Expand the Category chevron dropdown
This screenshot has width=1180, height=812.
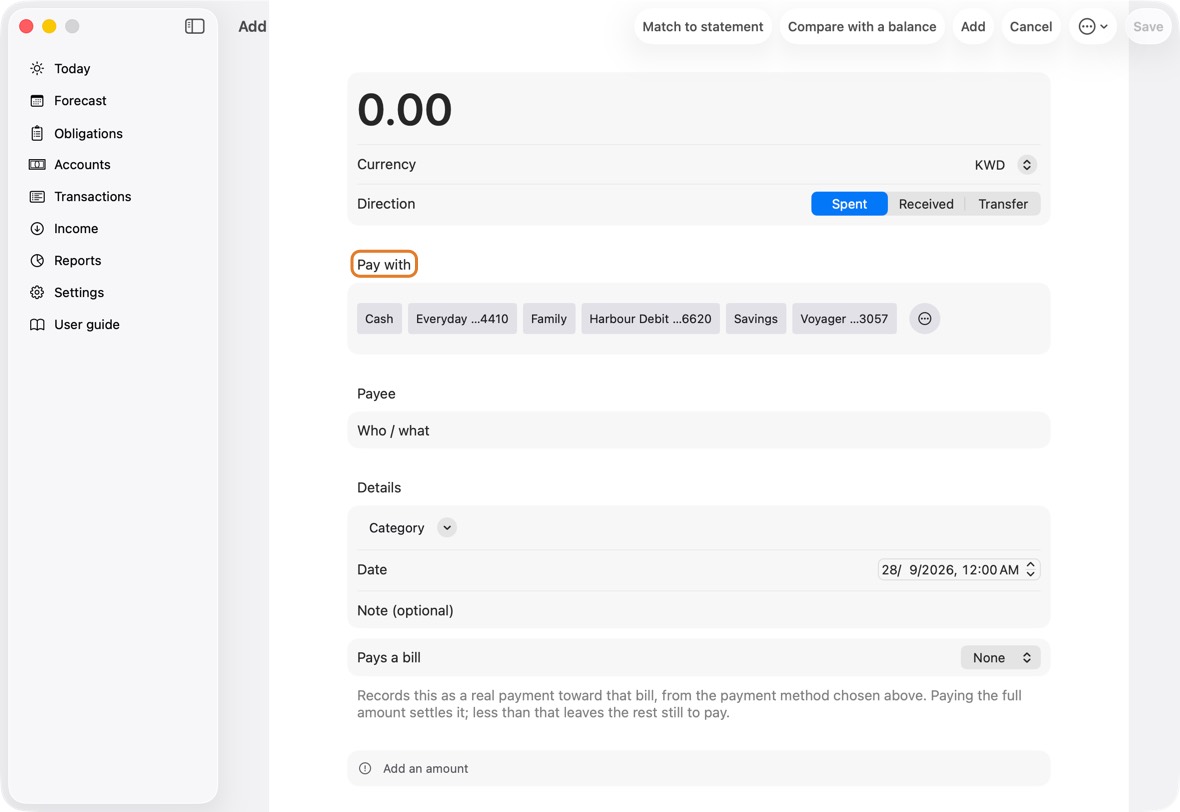point(447,528)
